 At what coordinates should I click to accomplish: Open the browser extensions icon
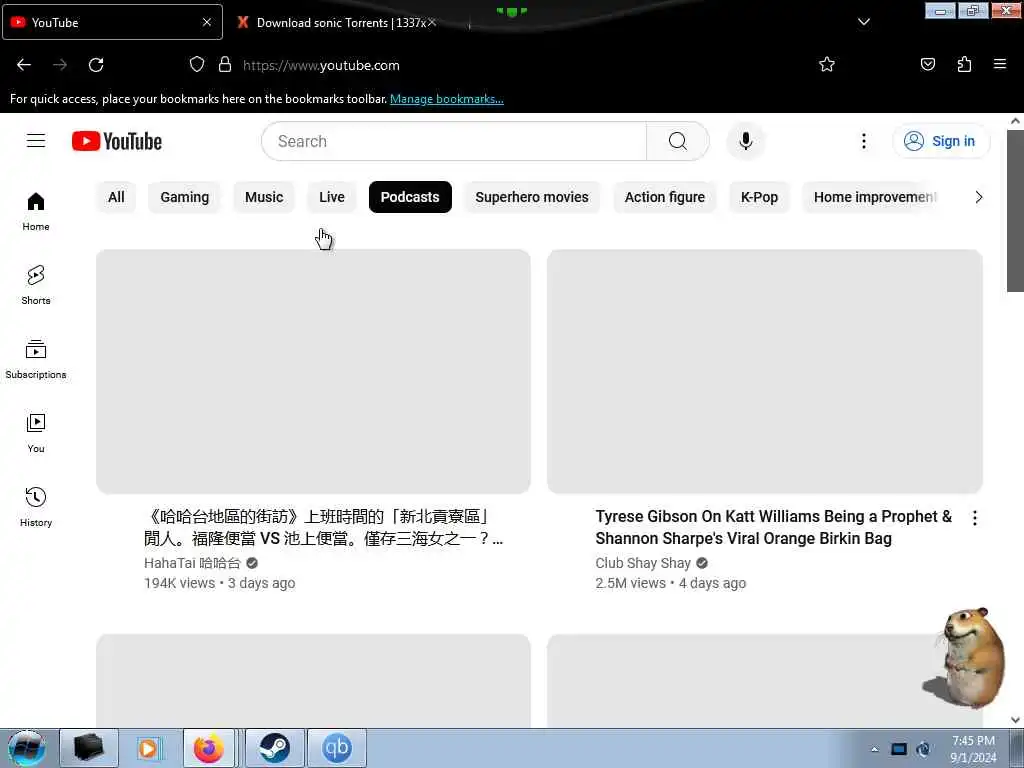point(964,65)
